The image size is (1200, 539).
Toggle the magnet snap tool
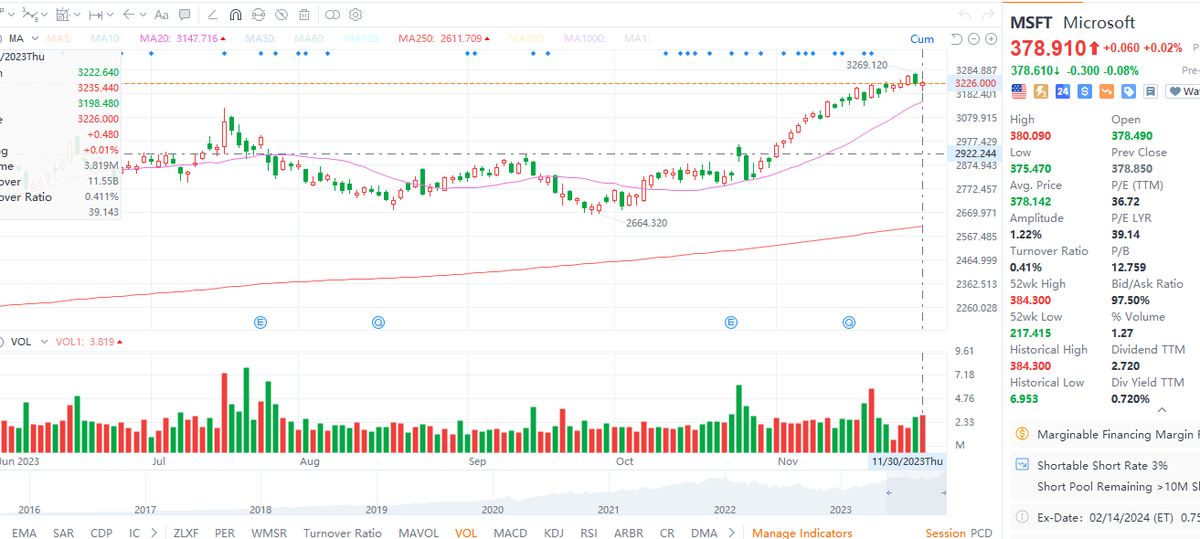pos(235,15)
